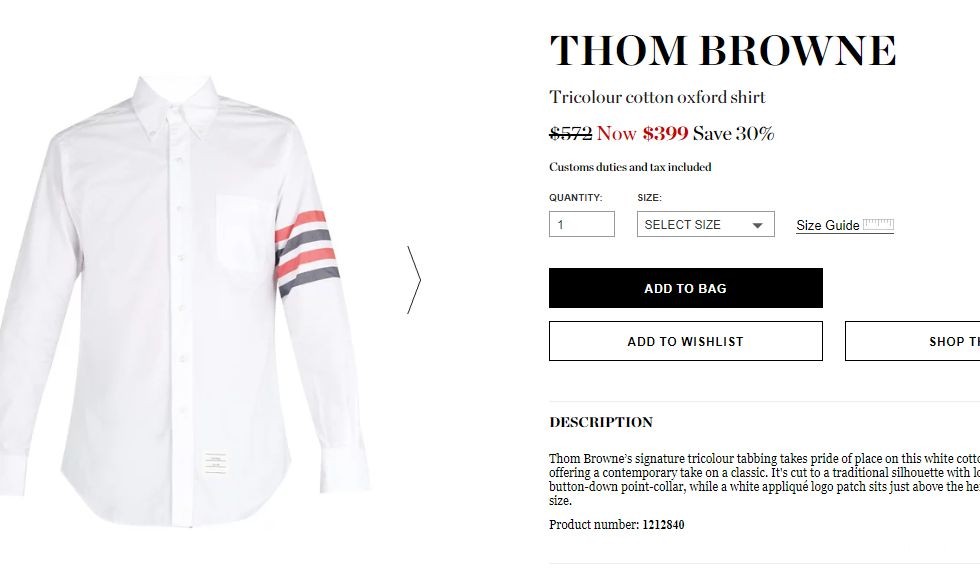This screenshot has height=571, width=980.
Task: Click the quantity input field
Action: [x=581, y=225]
